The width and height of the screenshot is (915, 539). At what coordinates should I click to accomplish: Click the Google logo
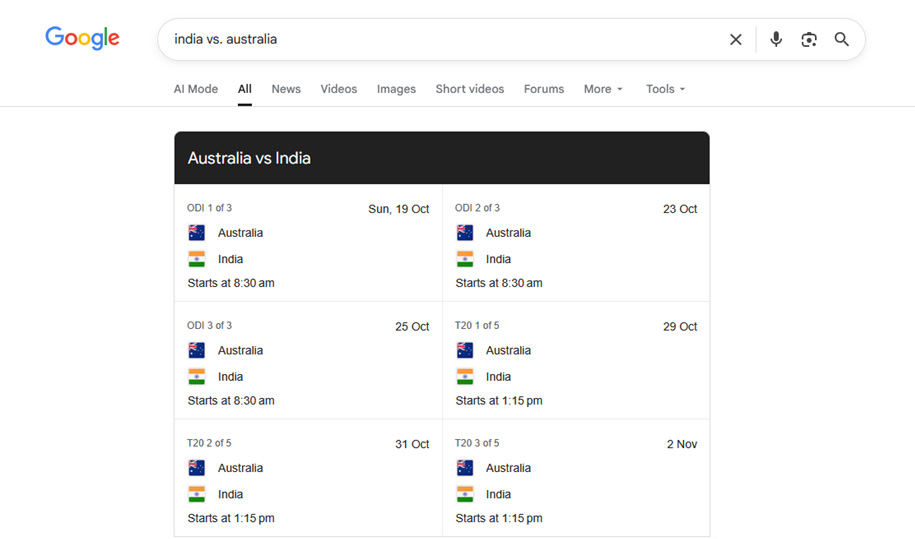point(82,38)
